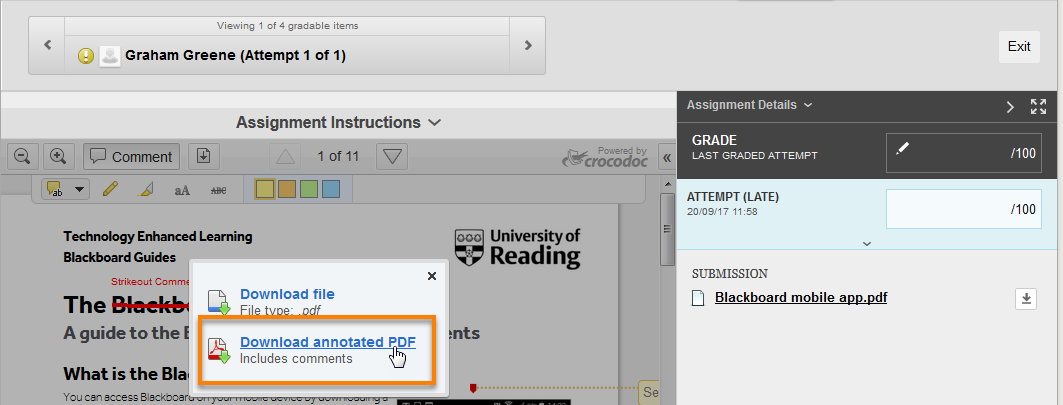Select the text annotation tool
Viewport: 1063px width, 405px height.
(x=182, y=191)
